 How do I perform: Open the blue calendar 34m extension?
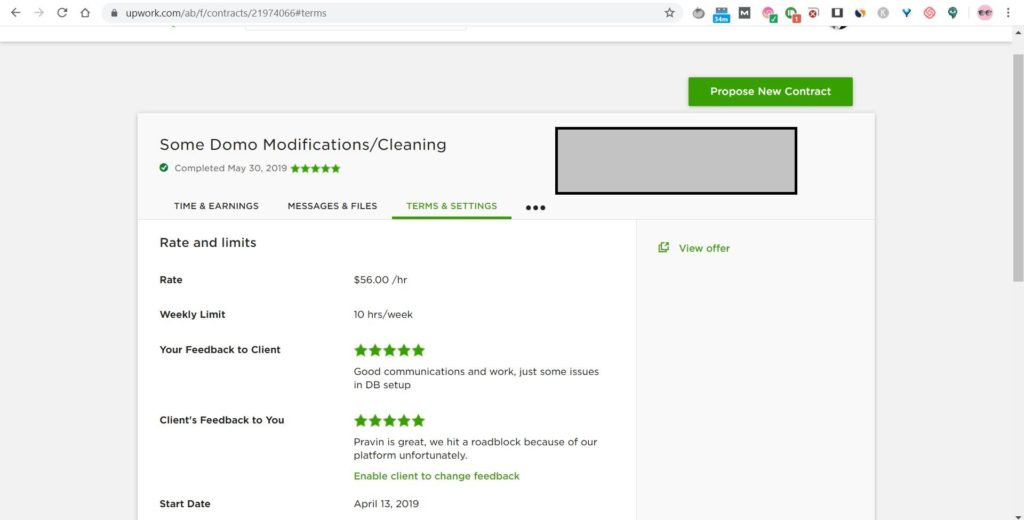tap(721, 14)
